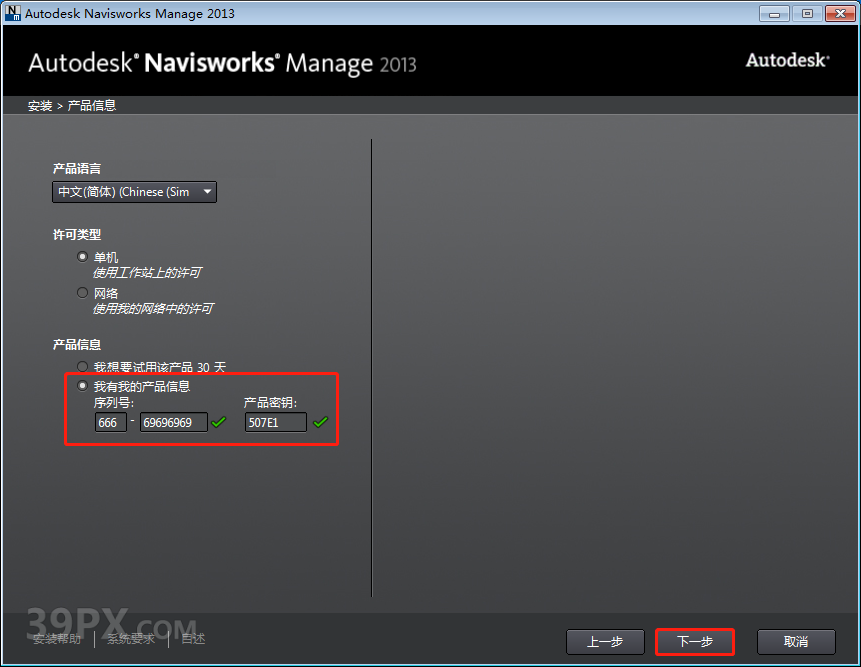Image resolution: width=861 pixels, height=667 pixels.
Task: Select the 单机 license type radio button
Action: coord(82,256)
